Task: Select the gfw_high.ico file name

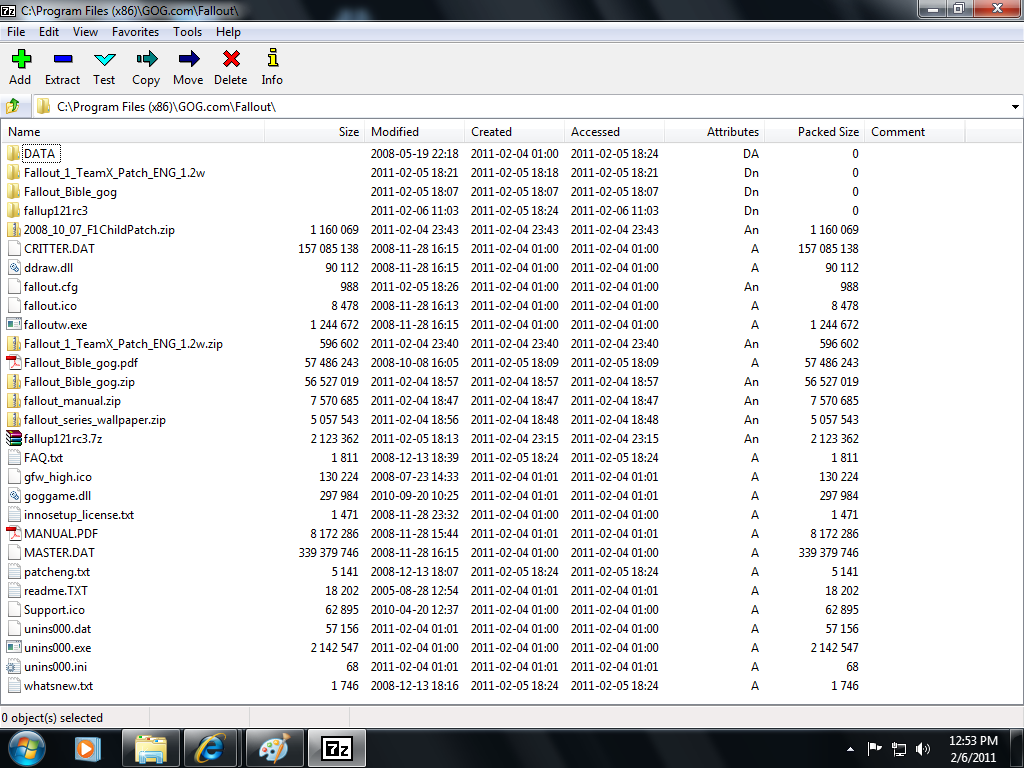Action: pyautogui.click(x=58, y=477)
